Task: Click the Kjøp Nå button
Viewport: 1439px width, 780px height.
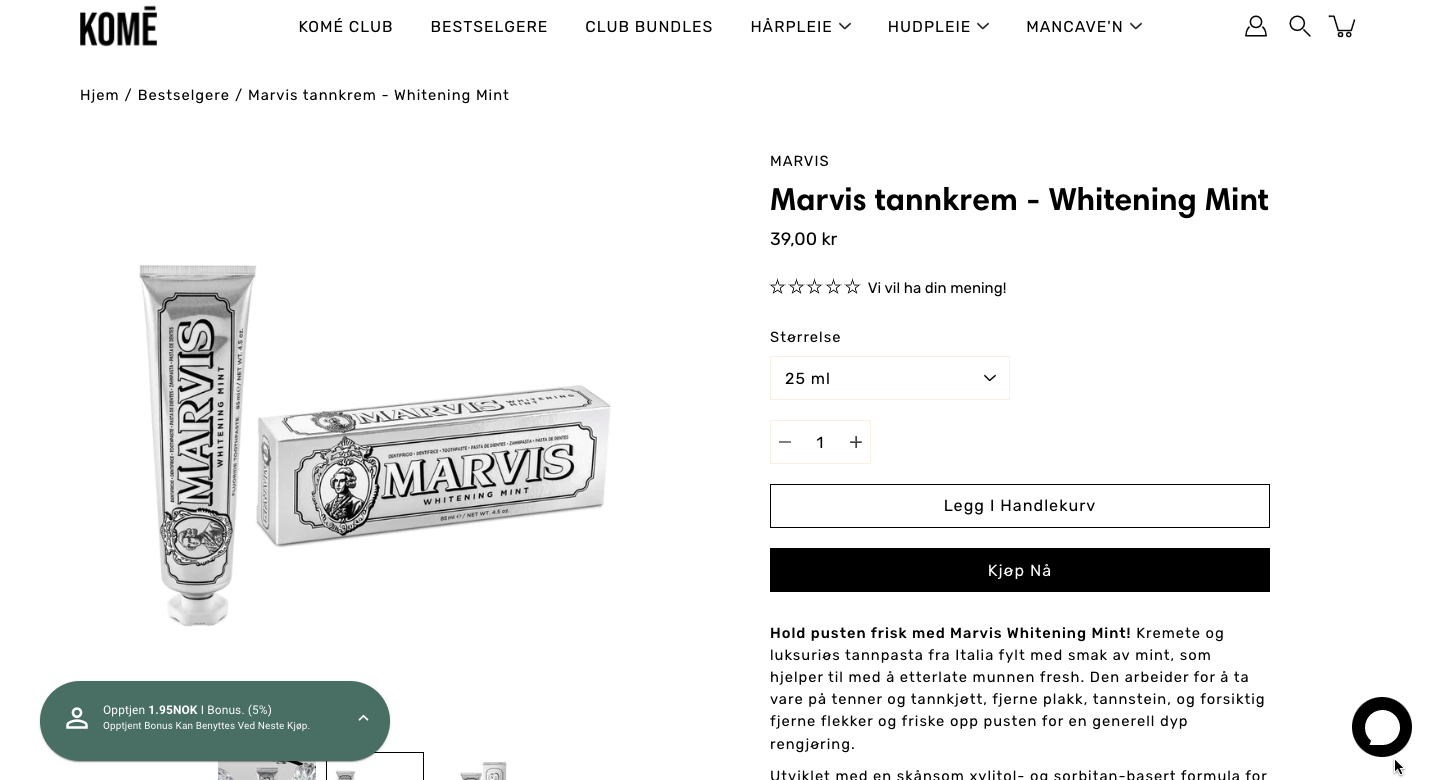Action: pyautogui.click(x=1020, y=570)
